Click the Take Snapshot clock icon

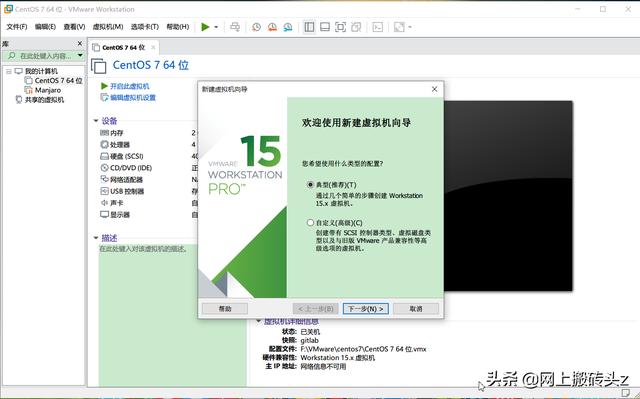256,27
